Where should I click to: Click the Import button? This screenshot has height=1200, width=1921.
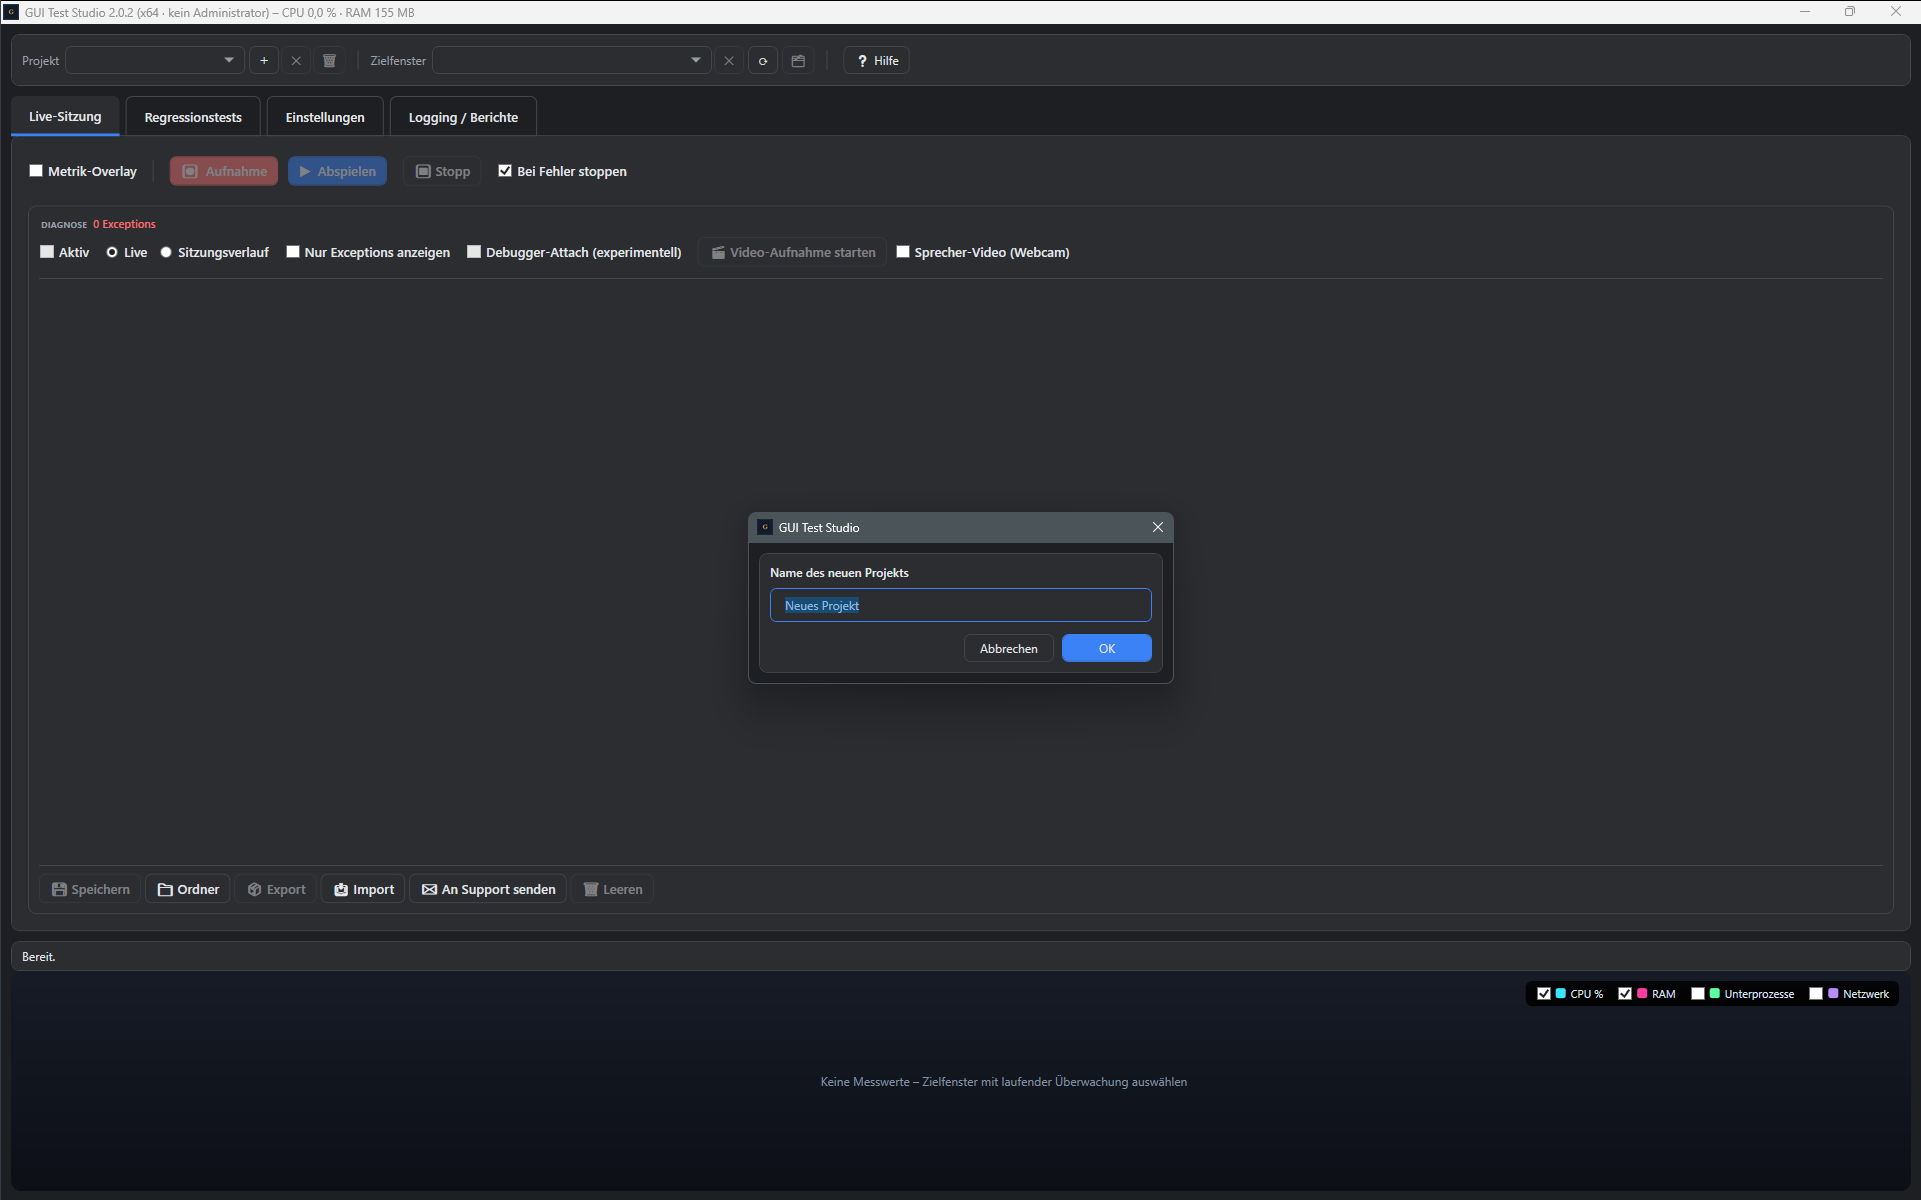pyautogui.click(x=363, y=889)
